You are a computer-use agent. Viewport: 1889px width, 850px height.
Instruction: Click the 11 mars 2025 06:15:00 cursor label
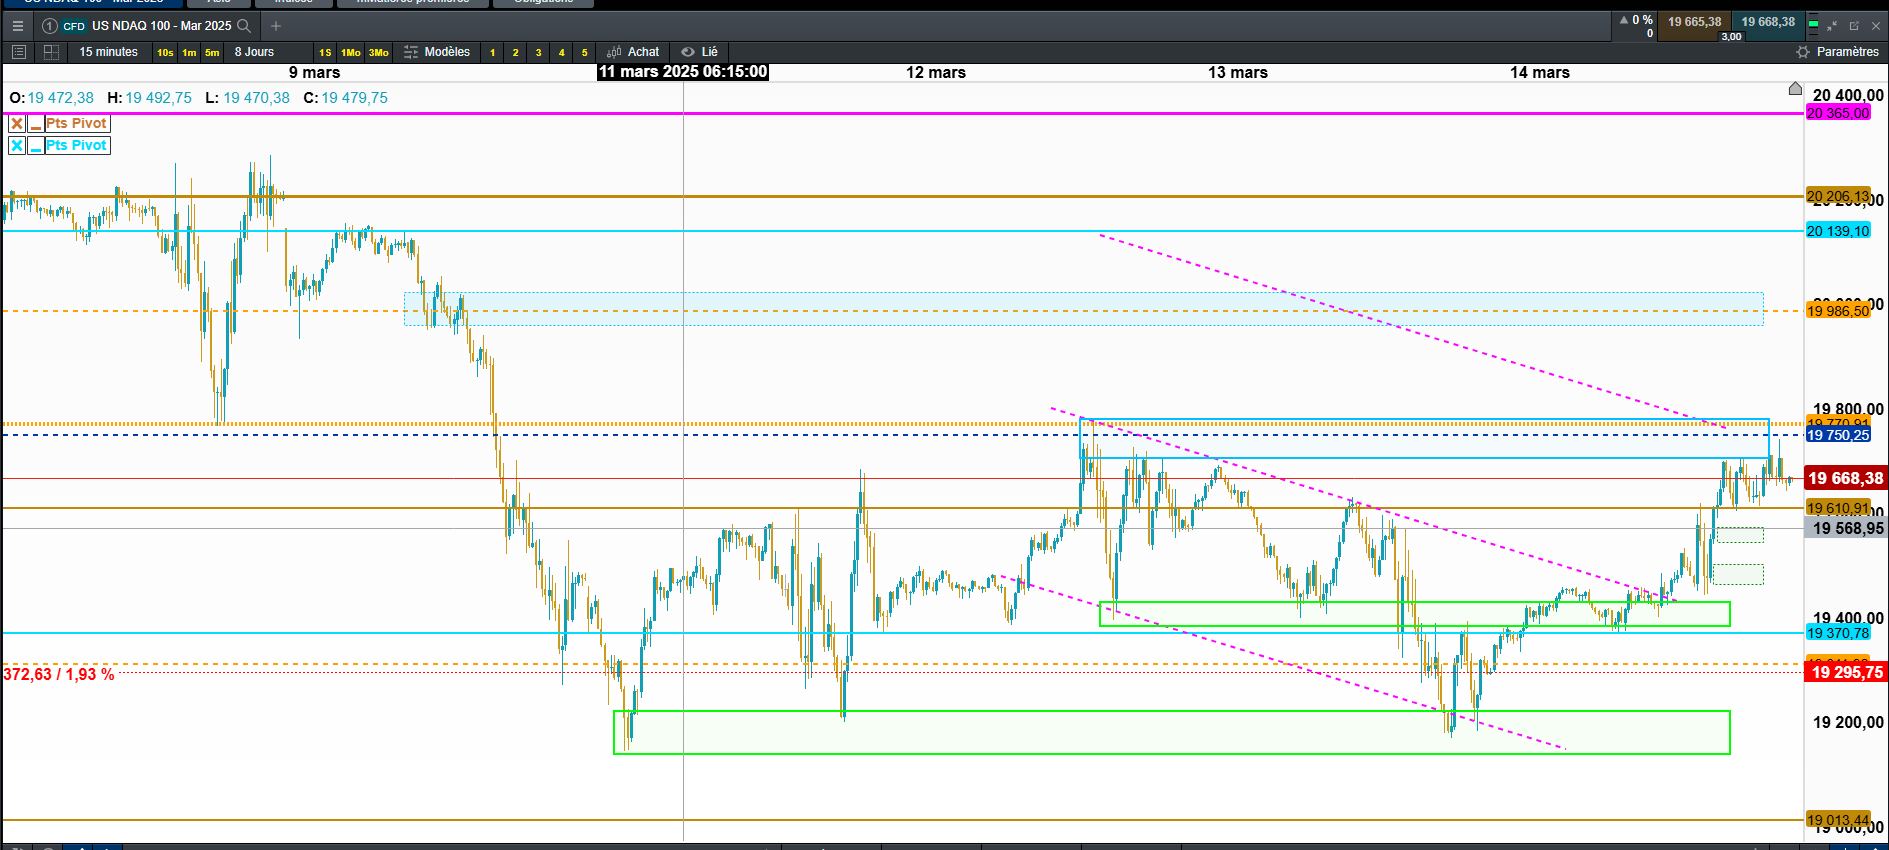click(683, 72)
